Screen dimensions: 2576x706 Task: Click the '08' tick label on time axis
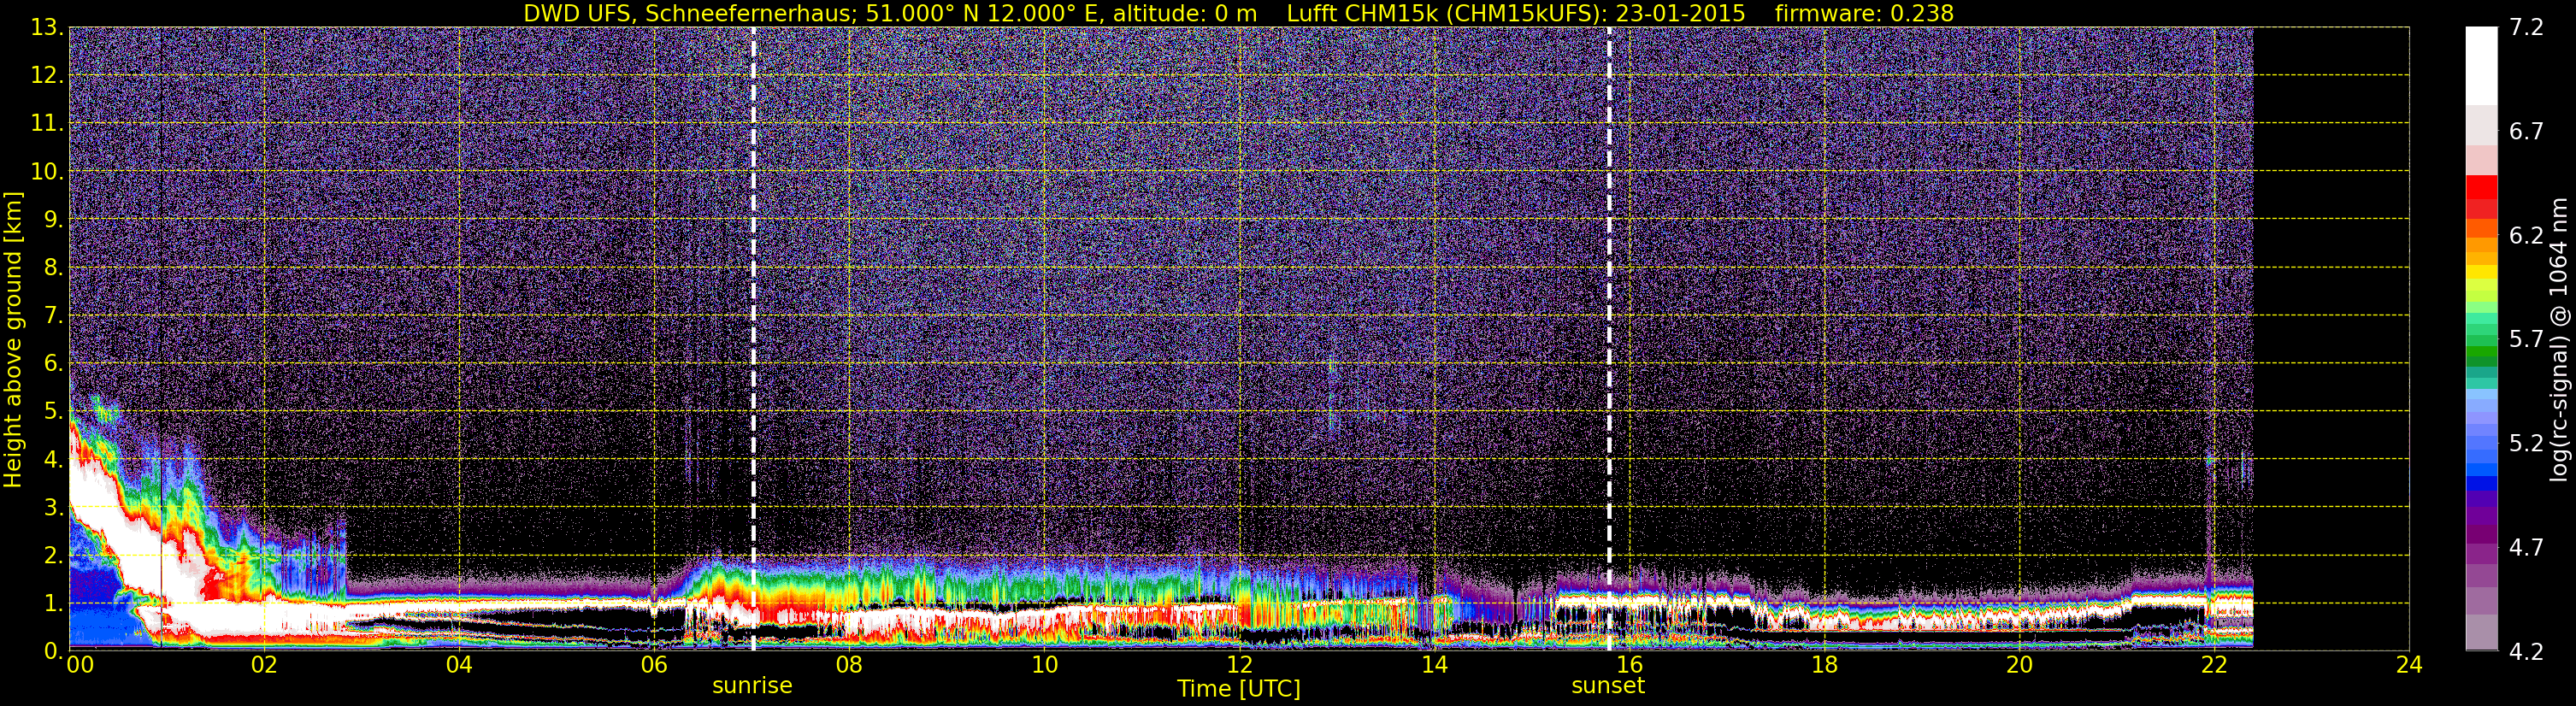point(849,665)
